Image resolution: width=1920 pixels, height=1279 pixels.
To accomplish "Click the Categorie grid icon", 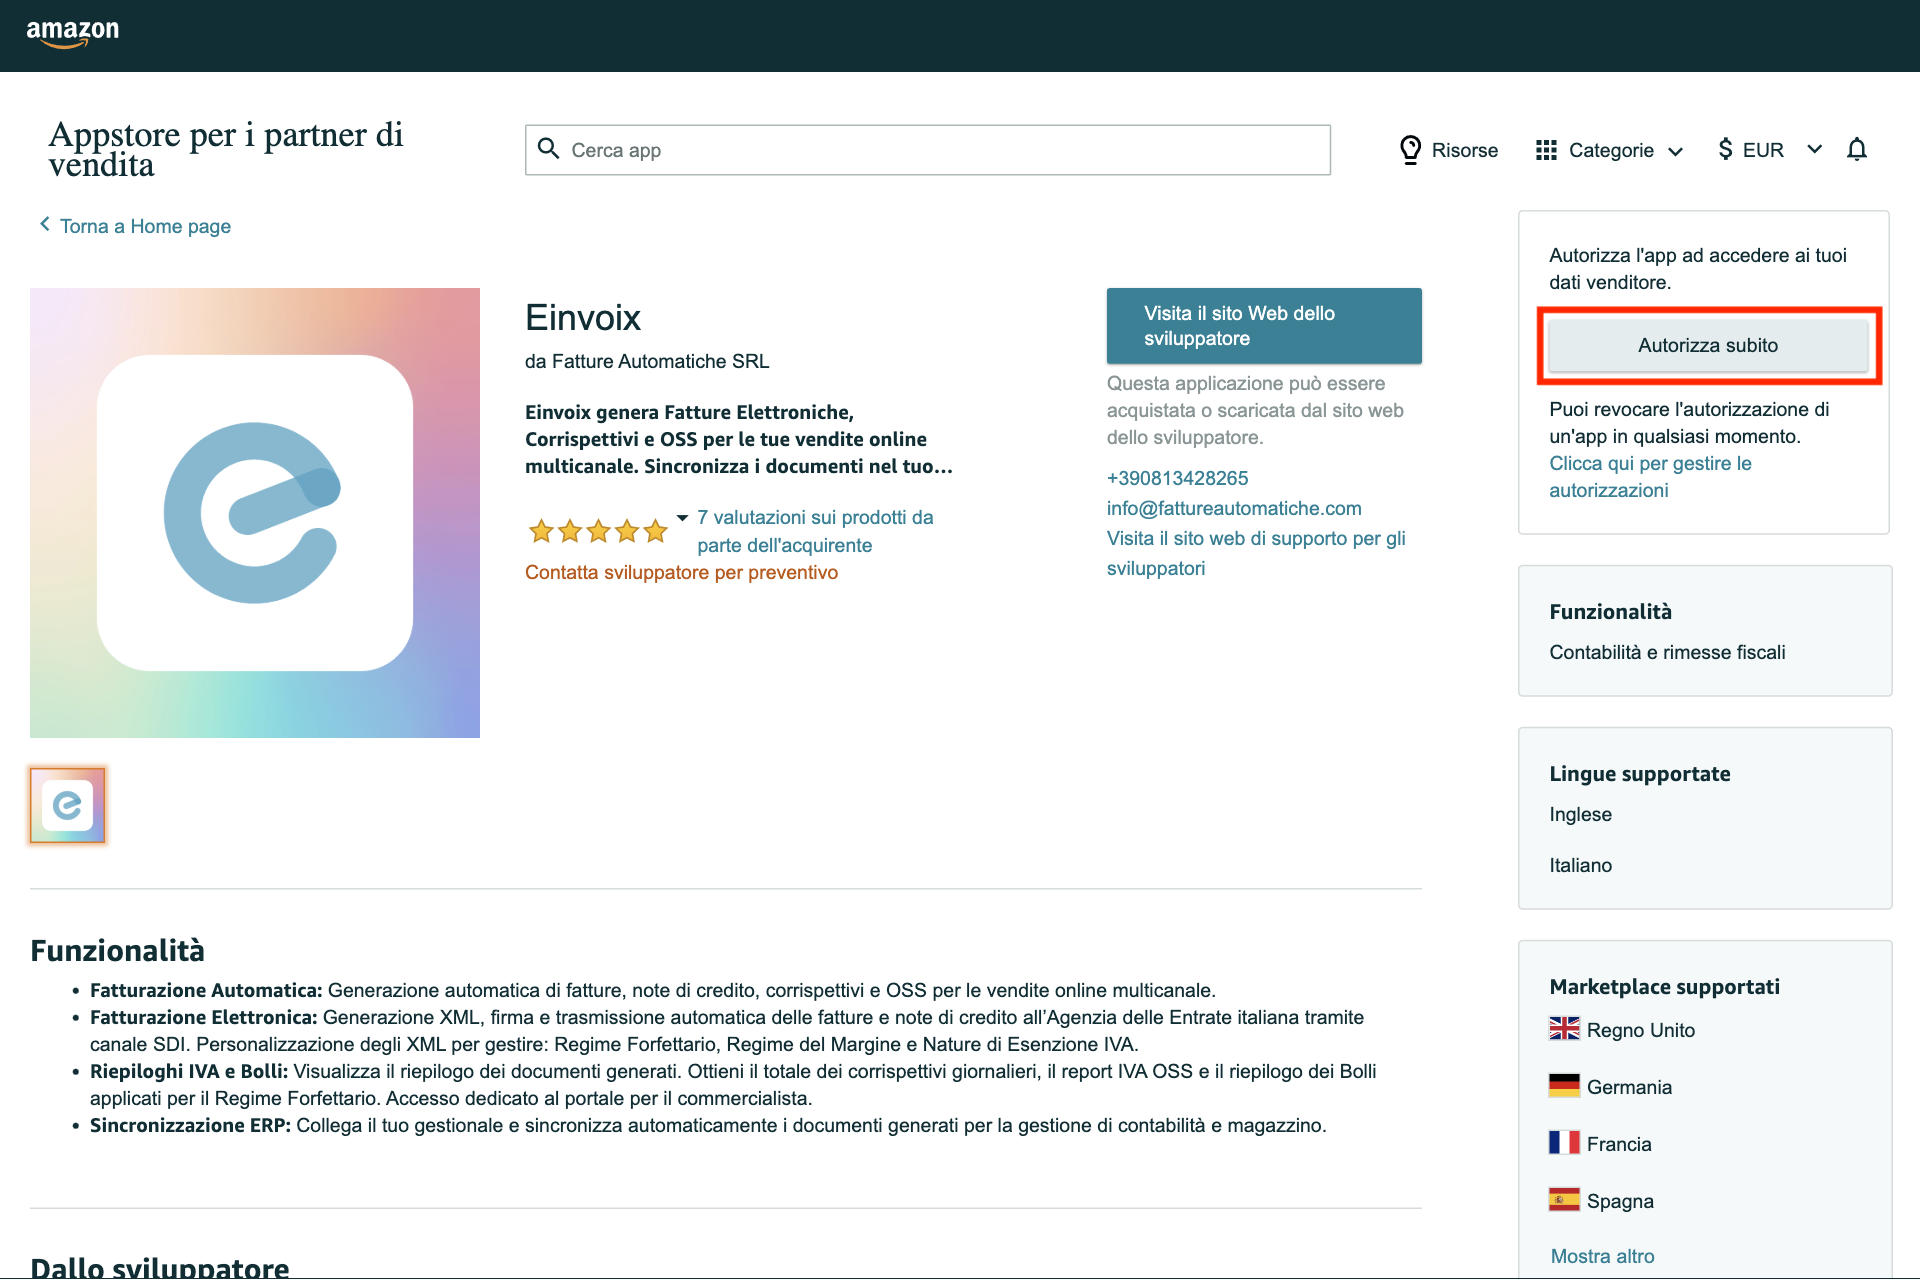I will pyautogui.click(x=1545, y=149).
